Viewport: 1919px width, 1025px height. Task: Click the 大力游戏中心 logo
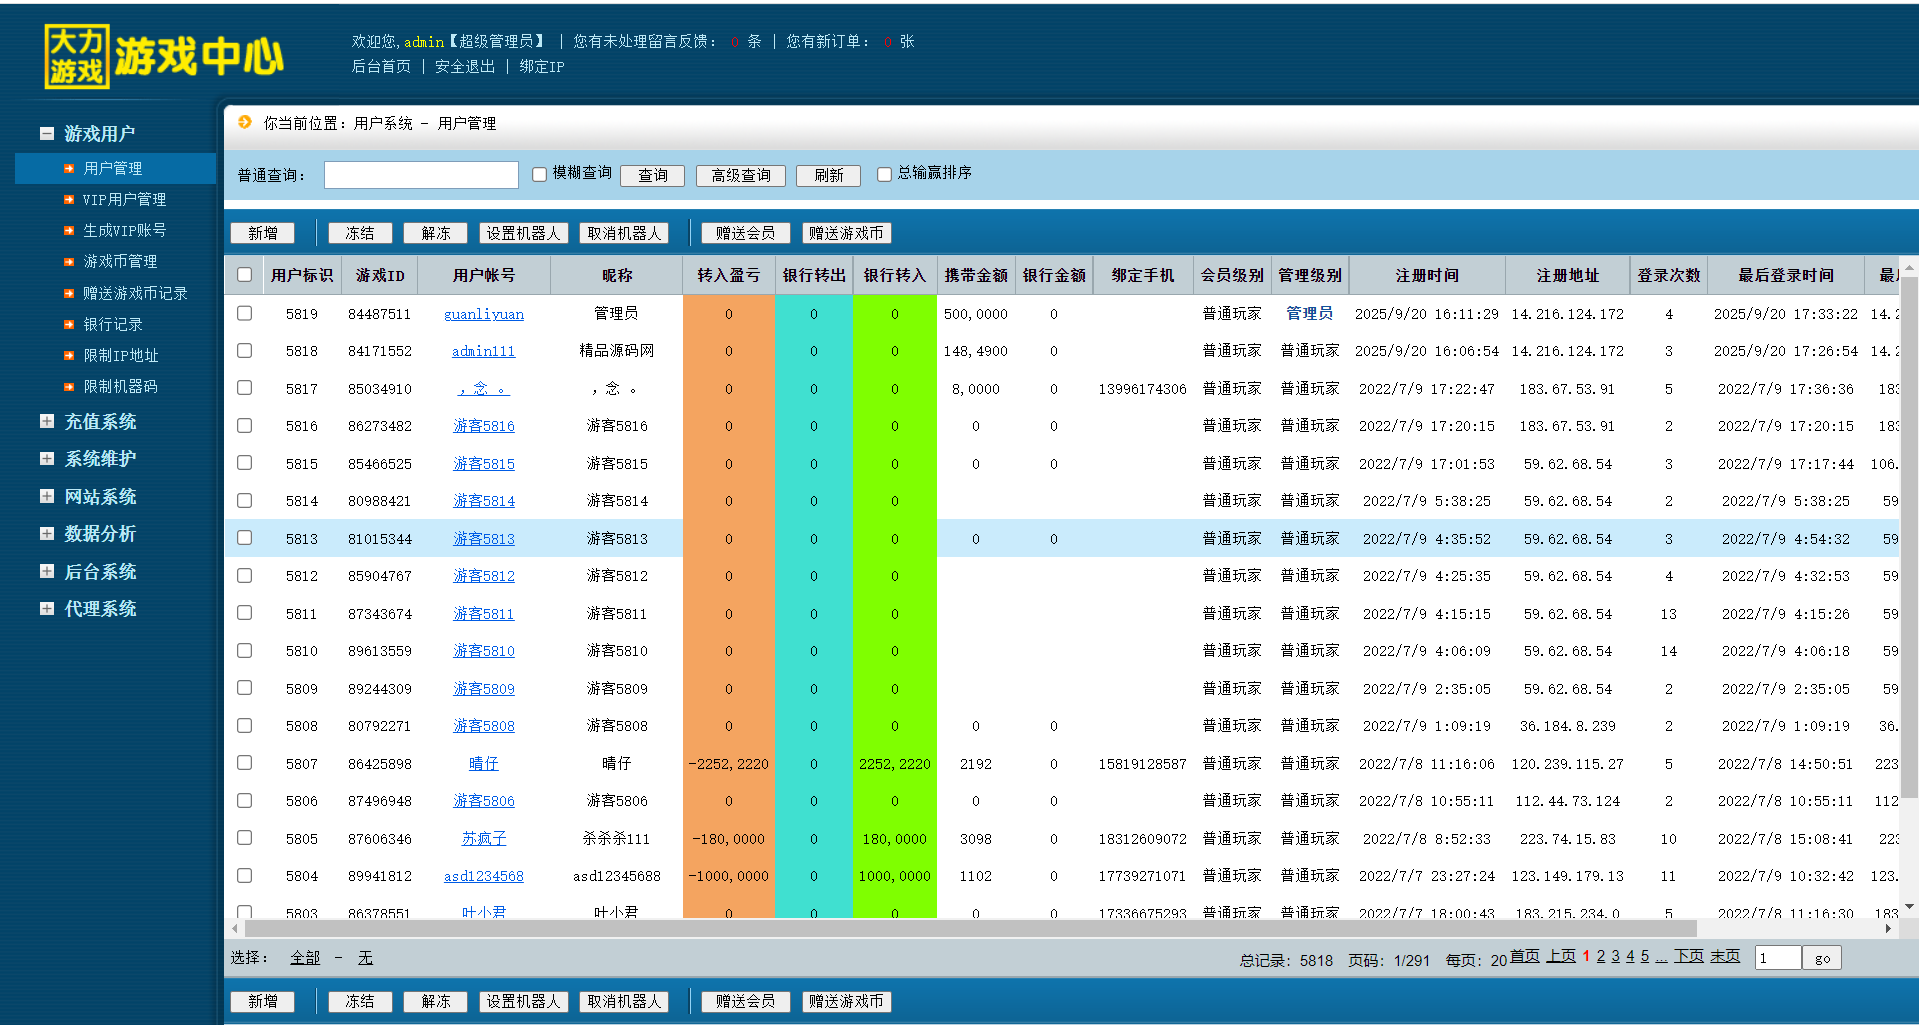[165, 56]
